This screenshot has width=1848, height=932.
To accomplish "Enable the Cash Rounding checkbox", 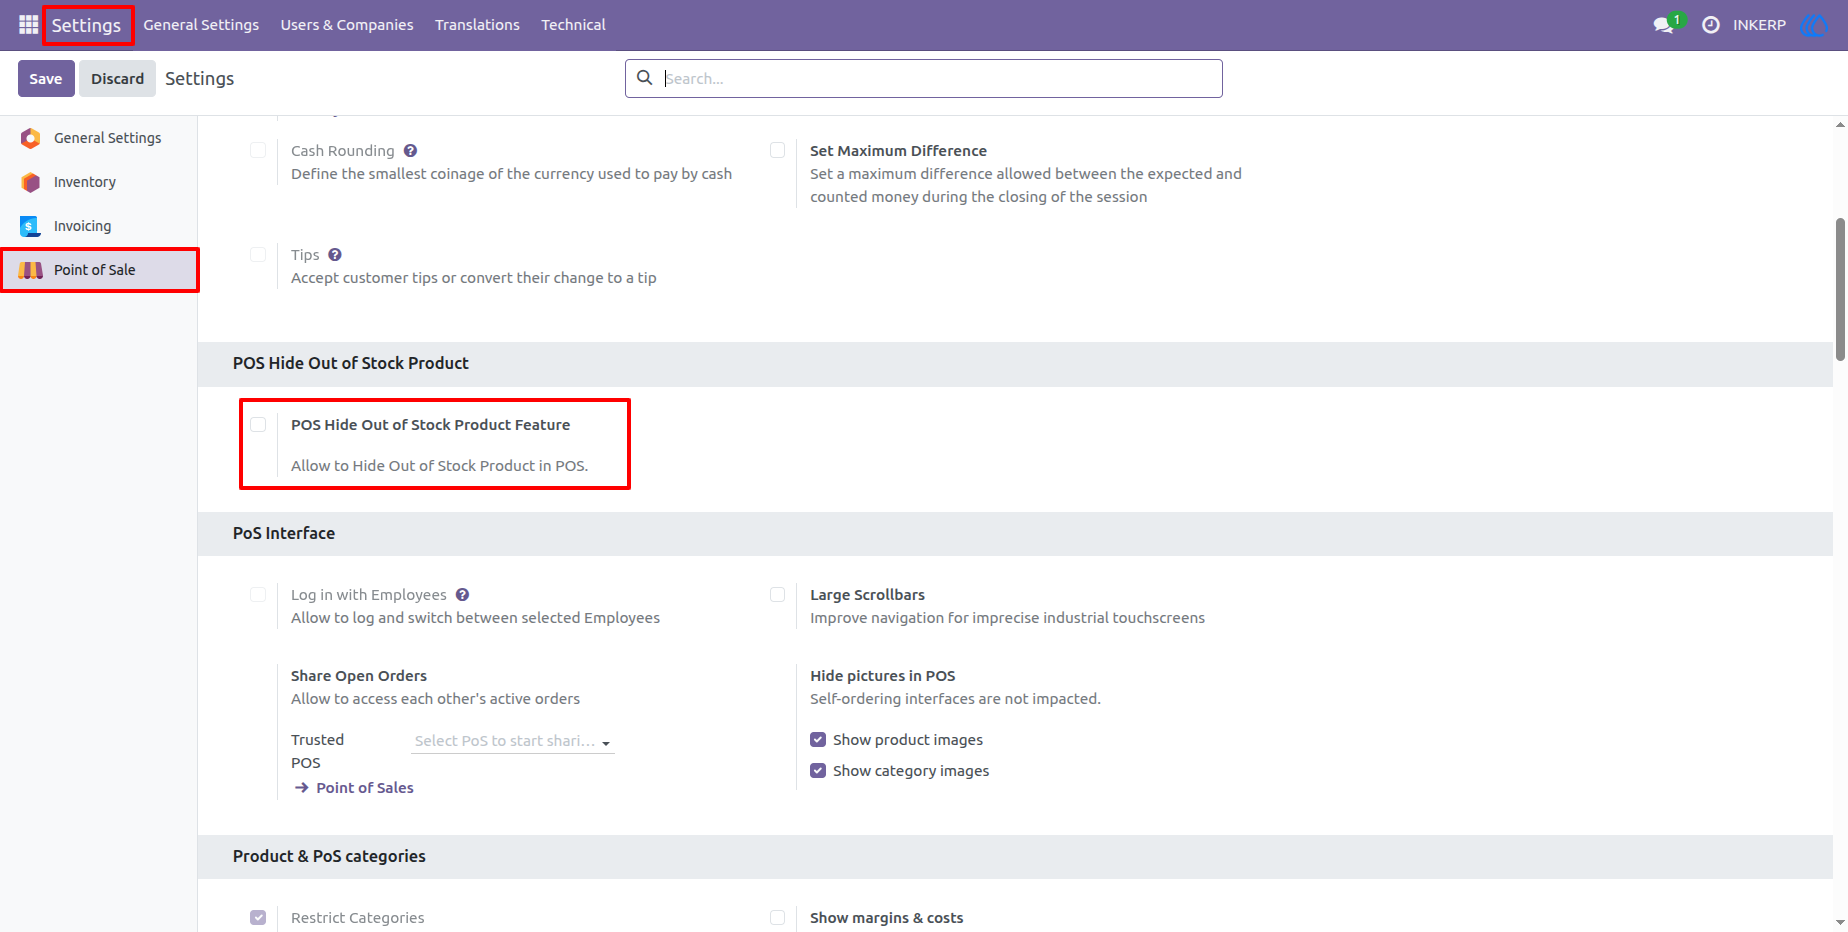I will coord(258,150).
